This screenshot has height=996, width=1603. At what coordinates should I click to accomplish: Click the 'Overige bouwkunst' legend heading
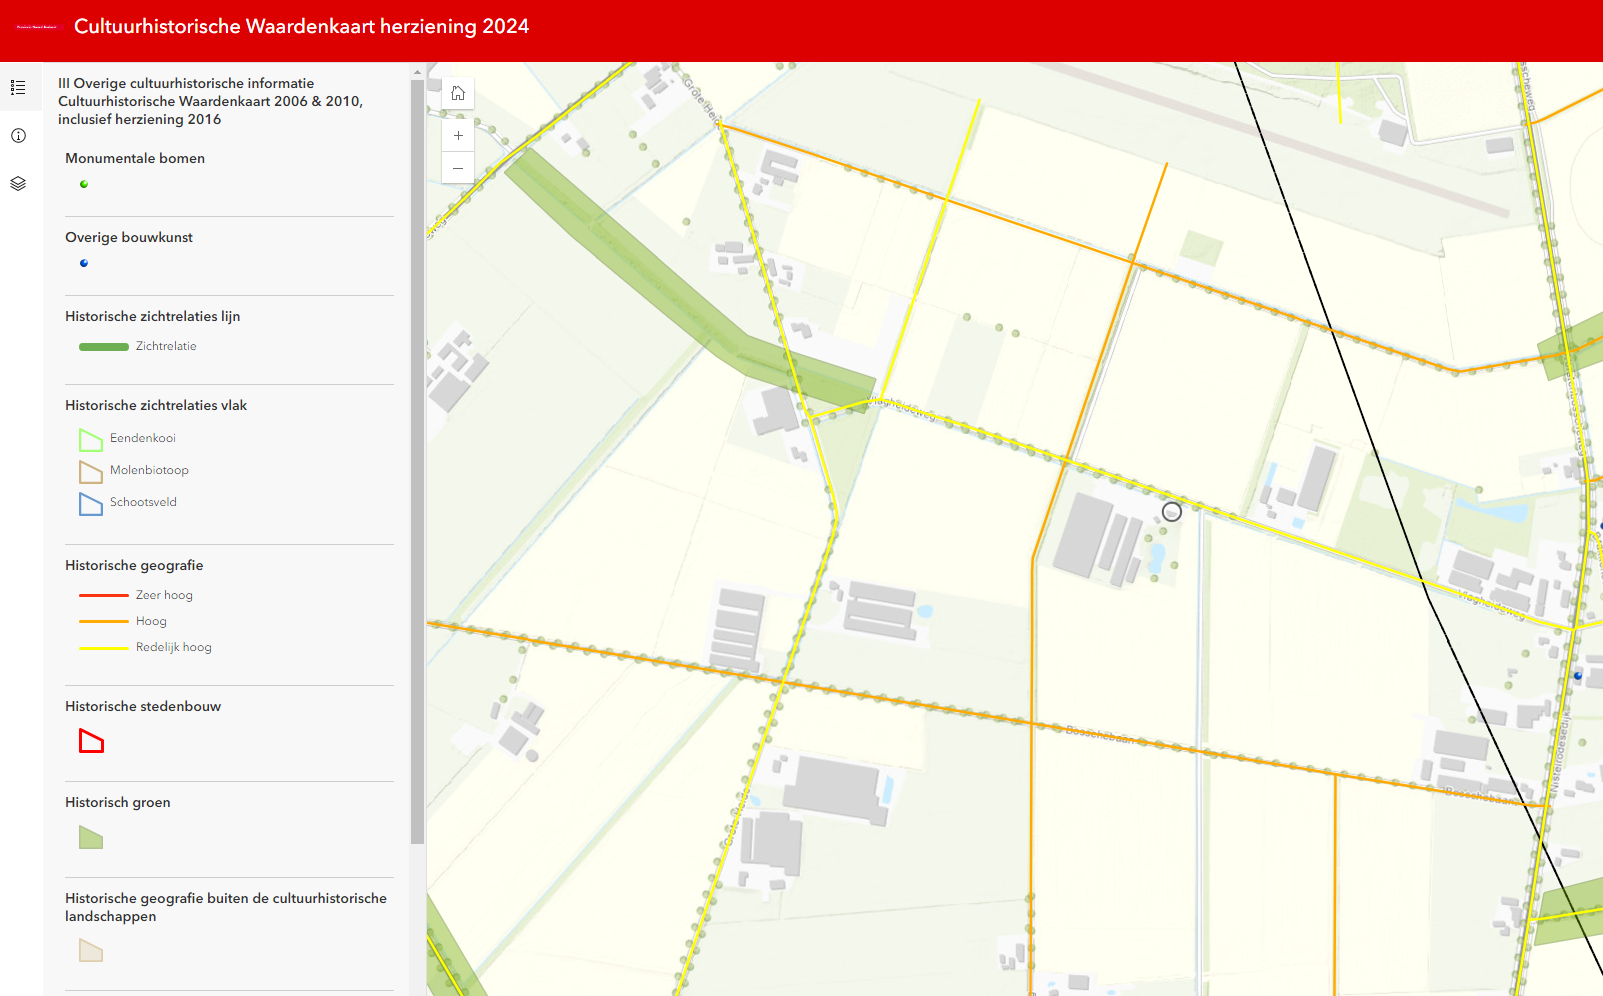tap(129, 237)
